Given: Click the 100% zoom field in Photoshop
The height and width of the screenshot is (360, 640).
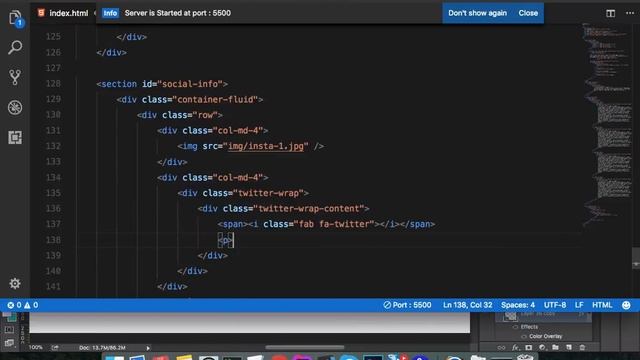Looking at the screenshot, I should pyautogui.click(x=36, y=348).
